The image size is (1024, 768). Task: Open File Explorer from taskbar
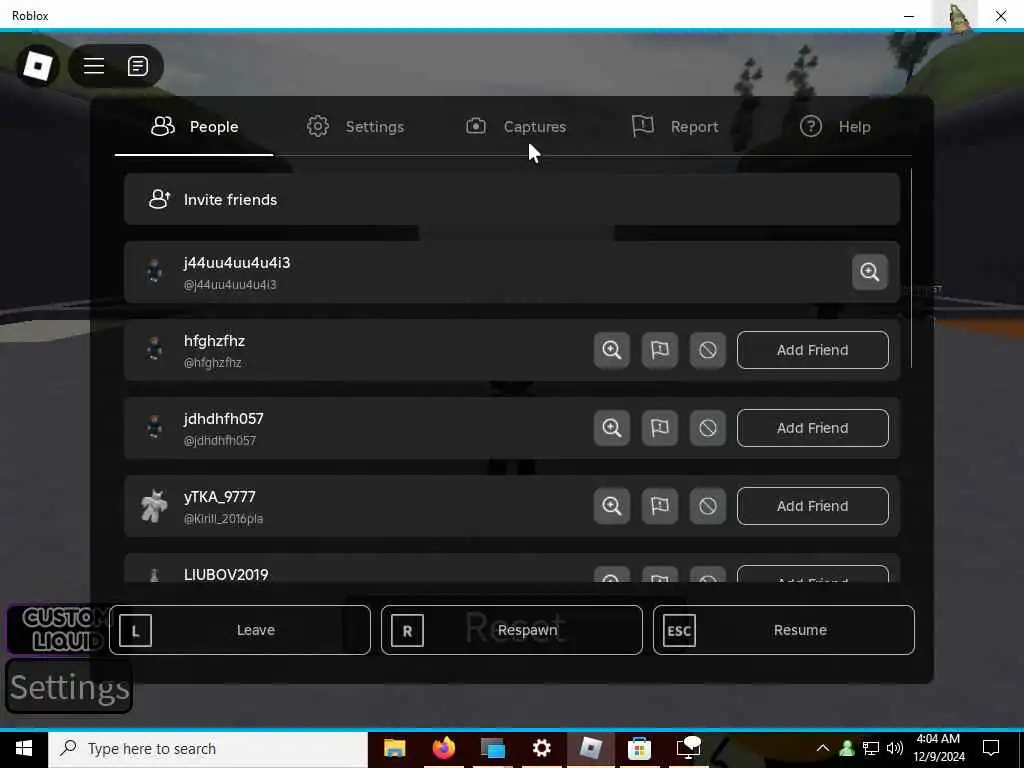point(394,748)
